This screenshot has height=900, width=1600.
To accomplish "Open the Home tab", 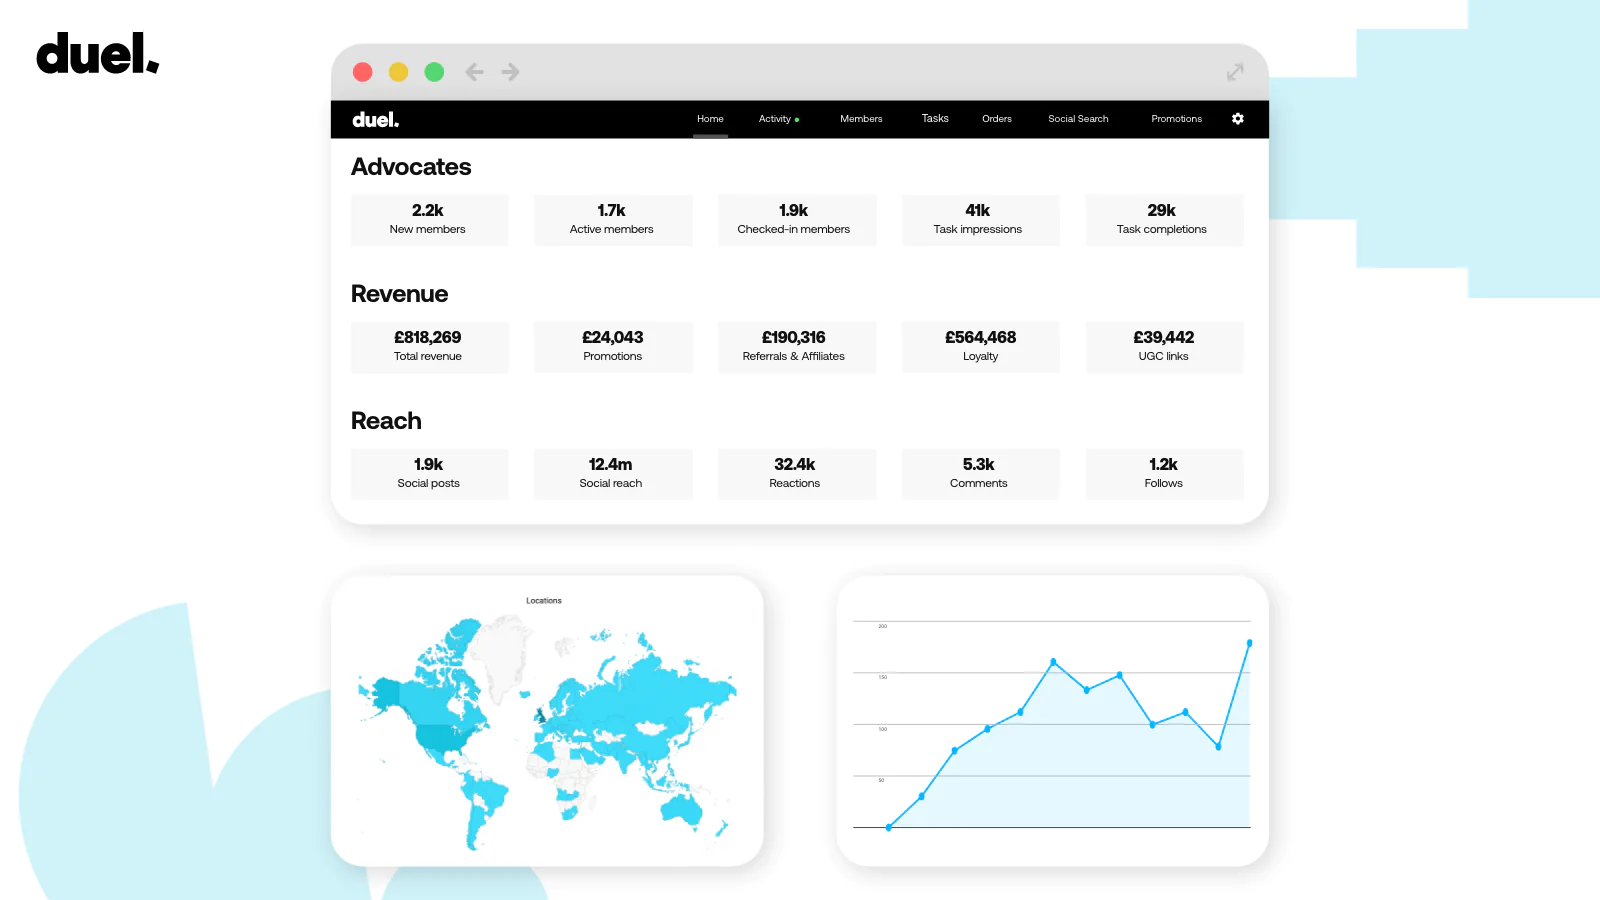I will click(710, 119).
